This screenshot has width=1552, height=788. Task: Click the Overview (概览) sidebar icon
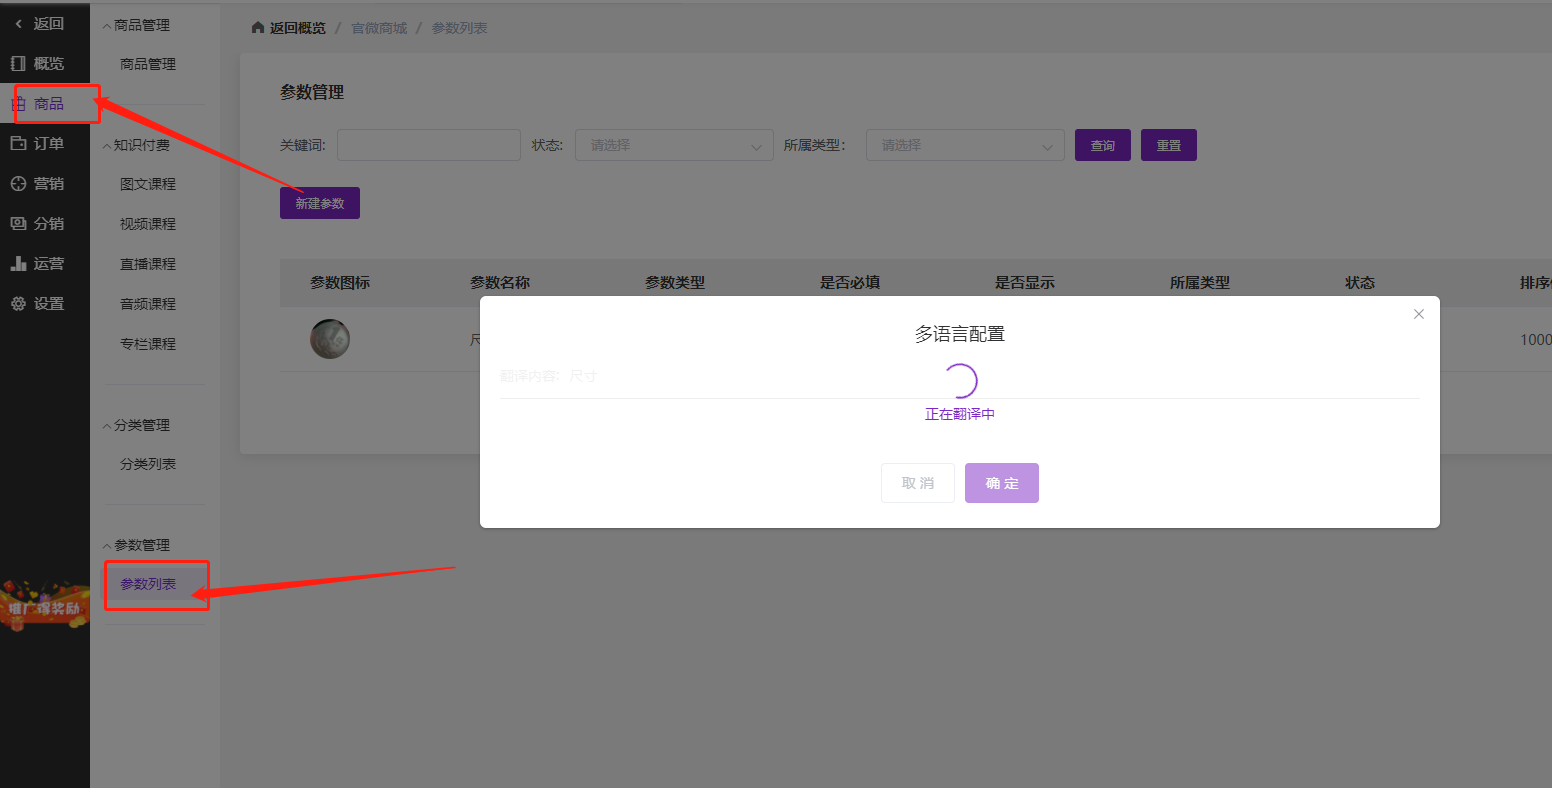(x=18, y=64)
